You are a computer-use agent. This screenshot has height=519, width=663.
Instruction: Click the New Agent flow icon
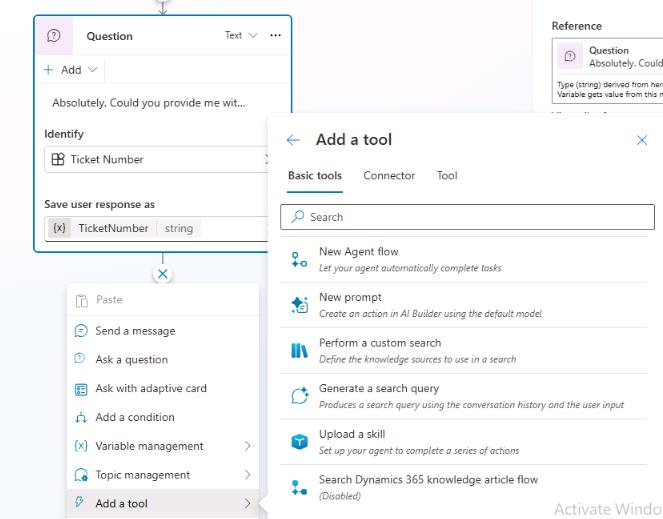tap(299, 259)
